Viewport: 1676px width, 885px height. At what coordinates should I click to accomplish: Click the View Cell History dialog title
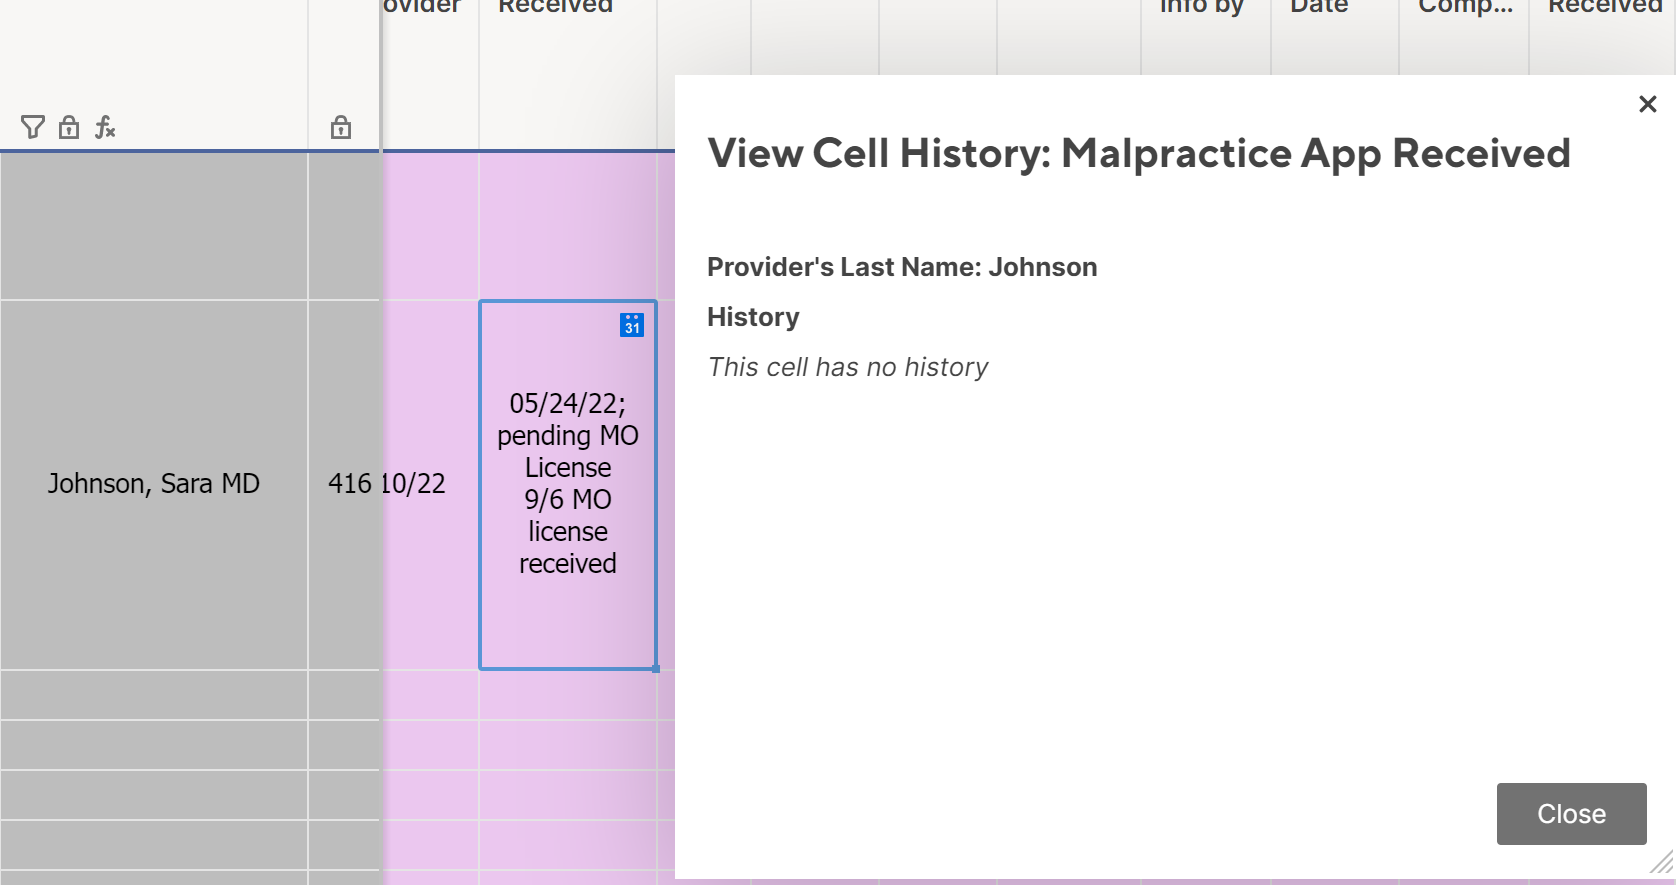click(1139, 154)
